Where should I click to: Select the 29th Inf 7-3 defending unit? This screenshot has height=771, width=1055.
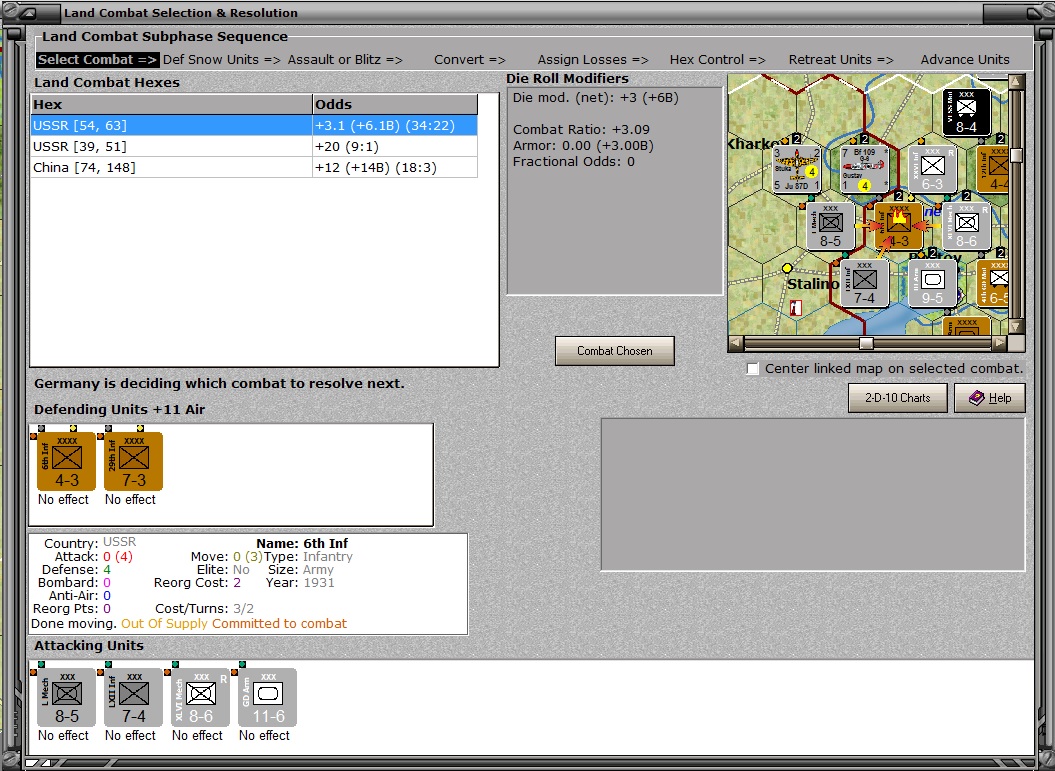[x=133, y=462]
